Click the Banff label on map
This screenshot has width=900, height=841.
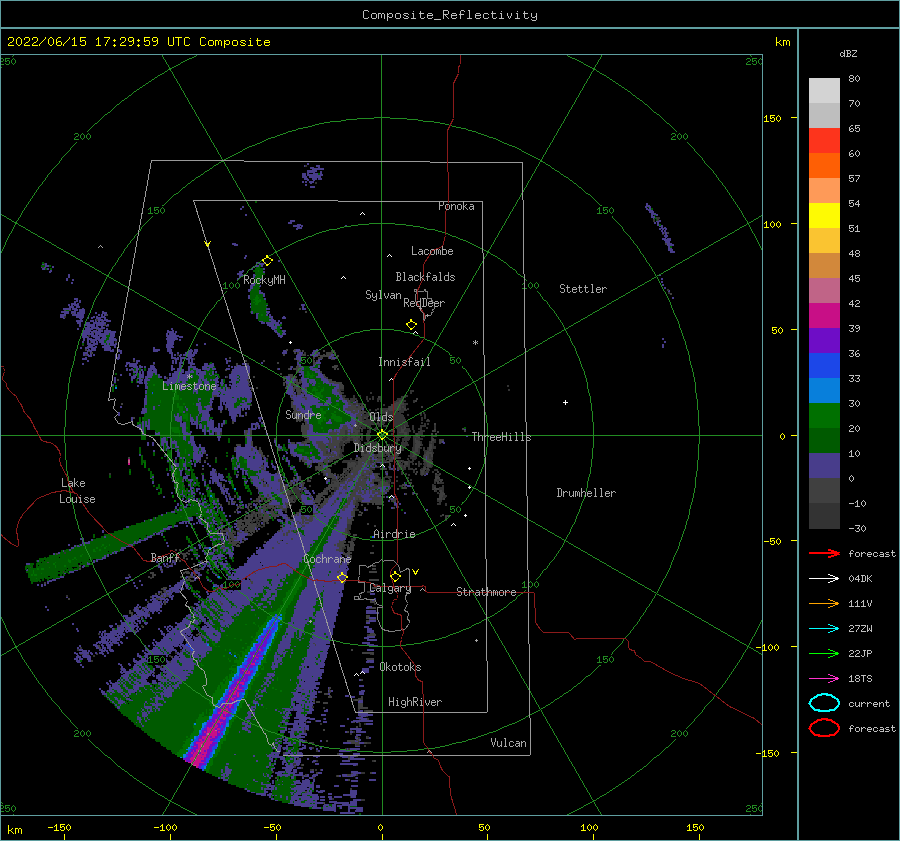click(165, 557)
